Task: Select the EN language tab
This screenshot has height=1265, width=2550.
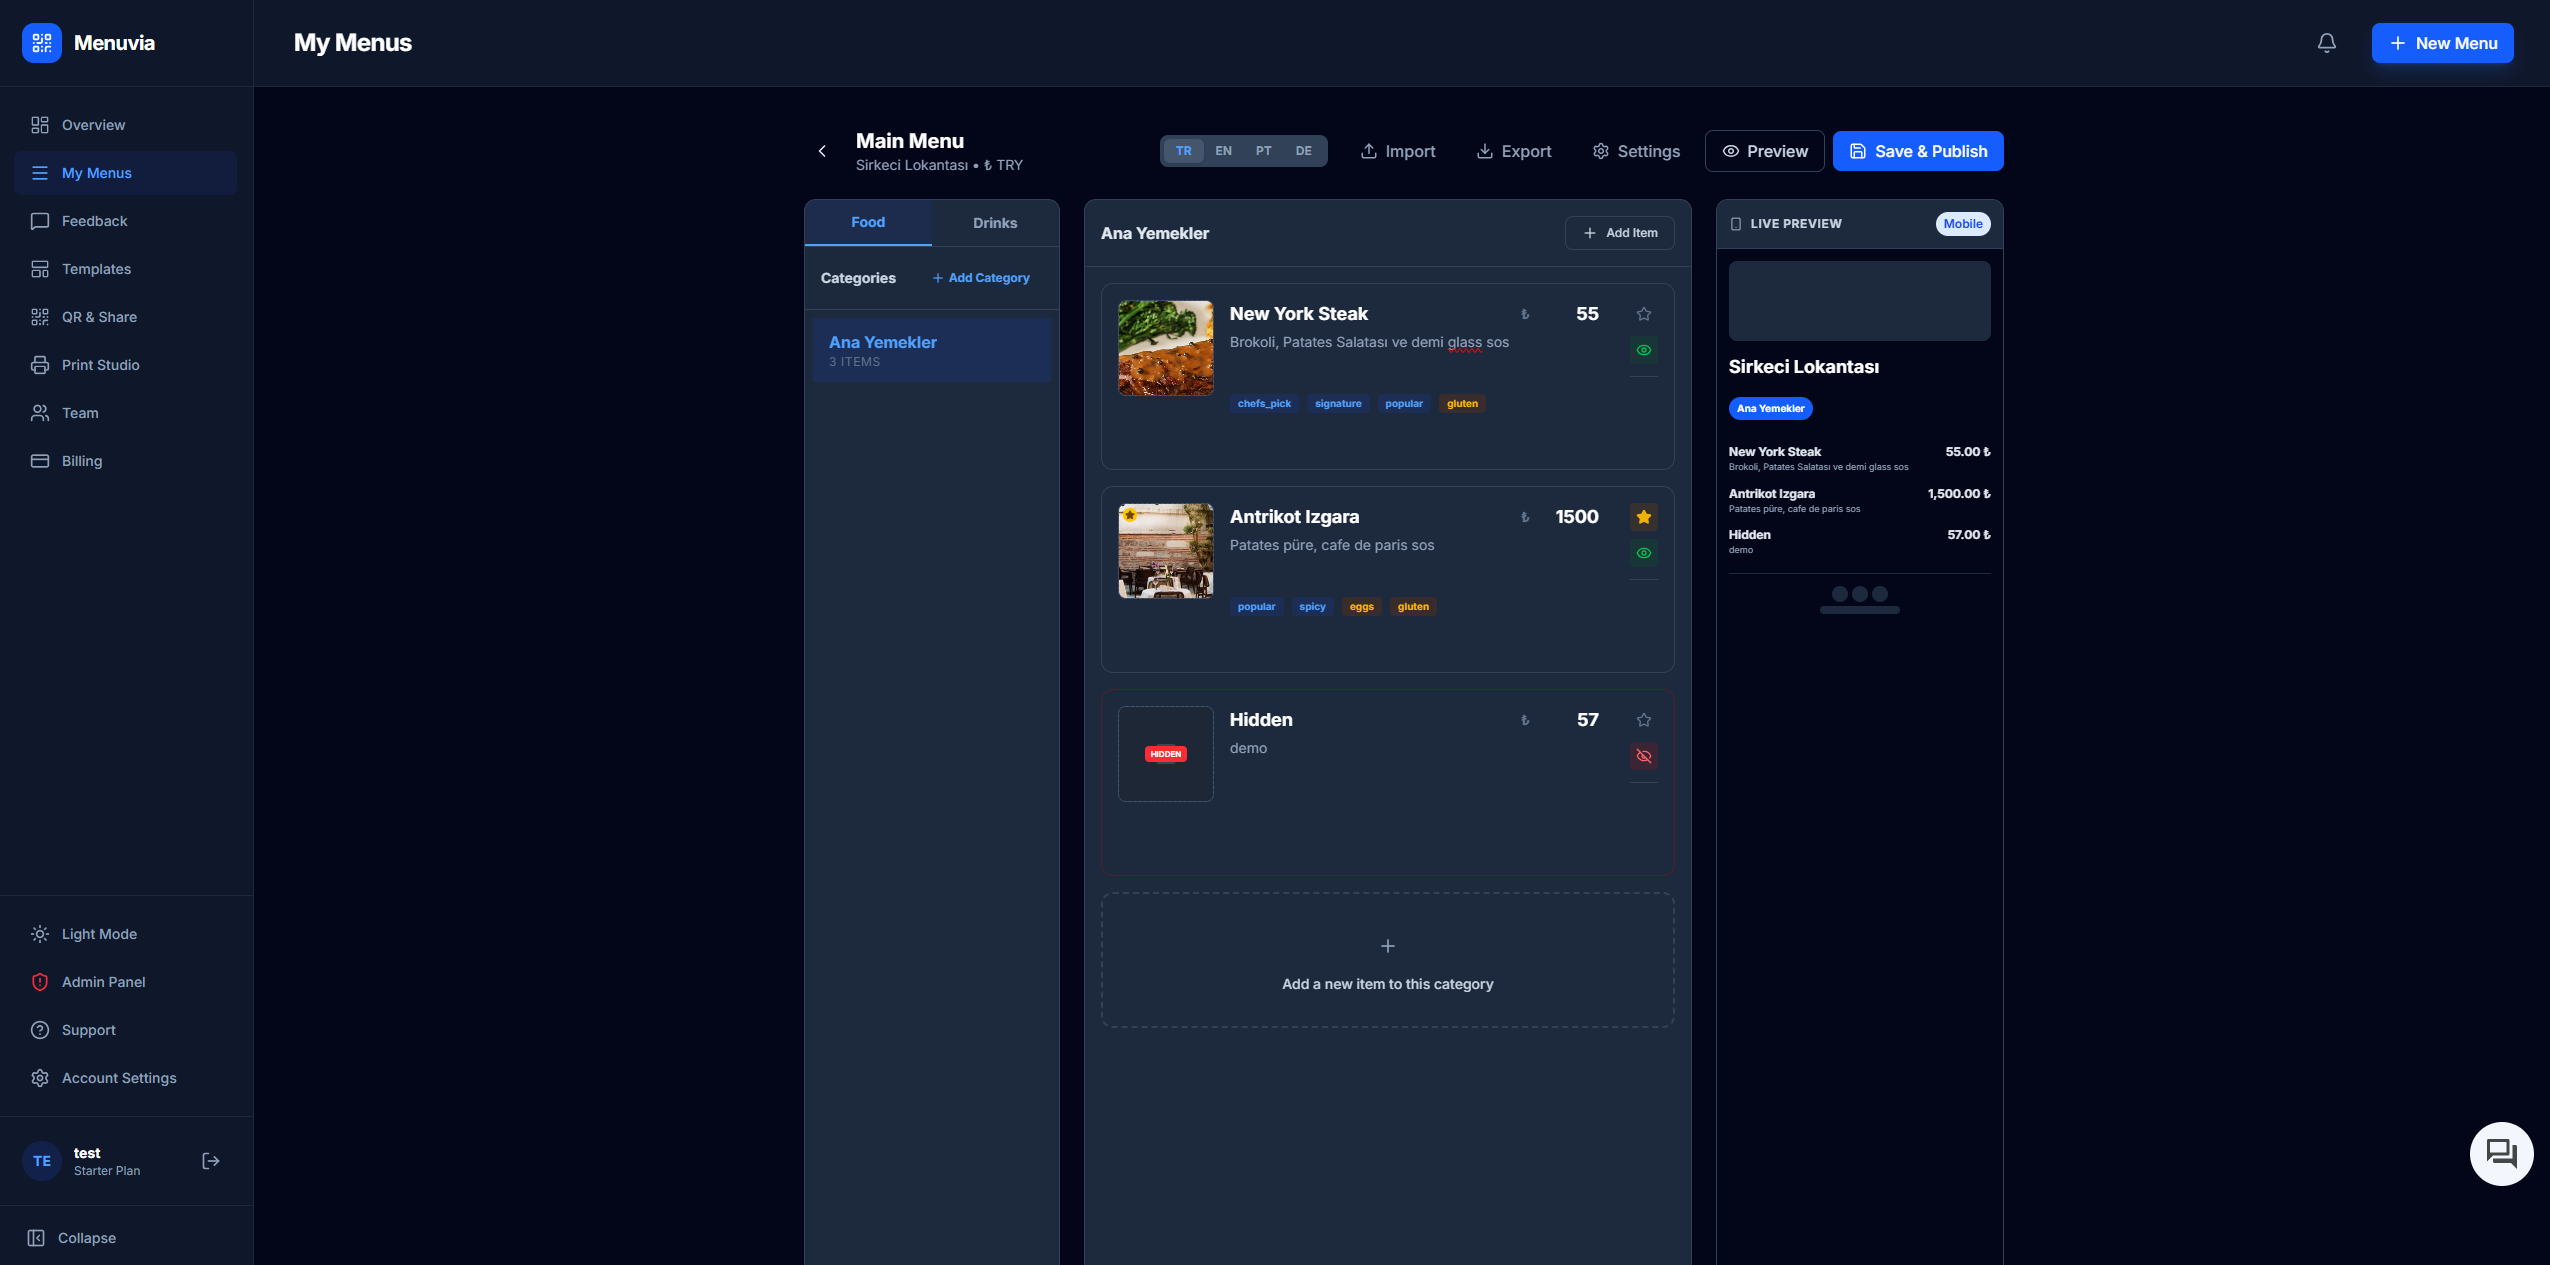Action: [1222, 151]
